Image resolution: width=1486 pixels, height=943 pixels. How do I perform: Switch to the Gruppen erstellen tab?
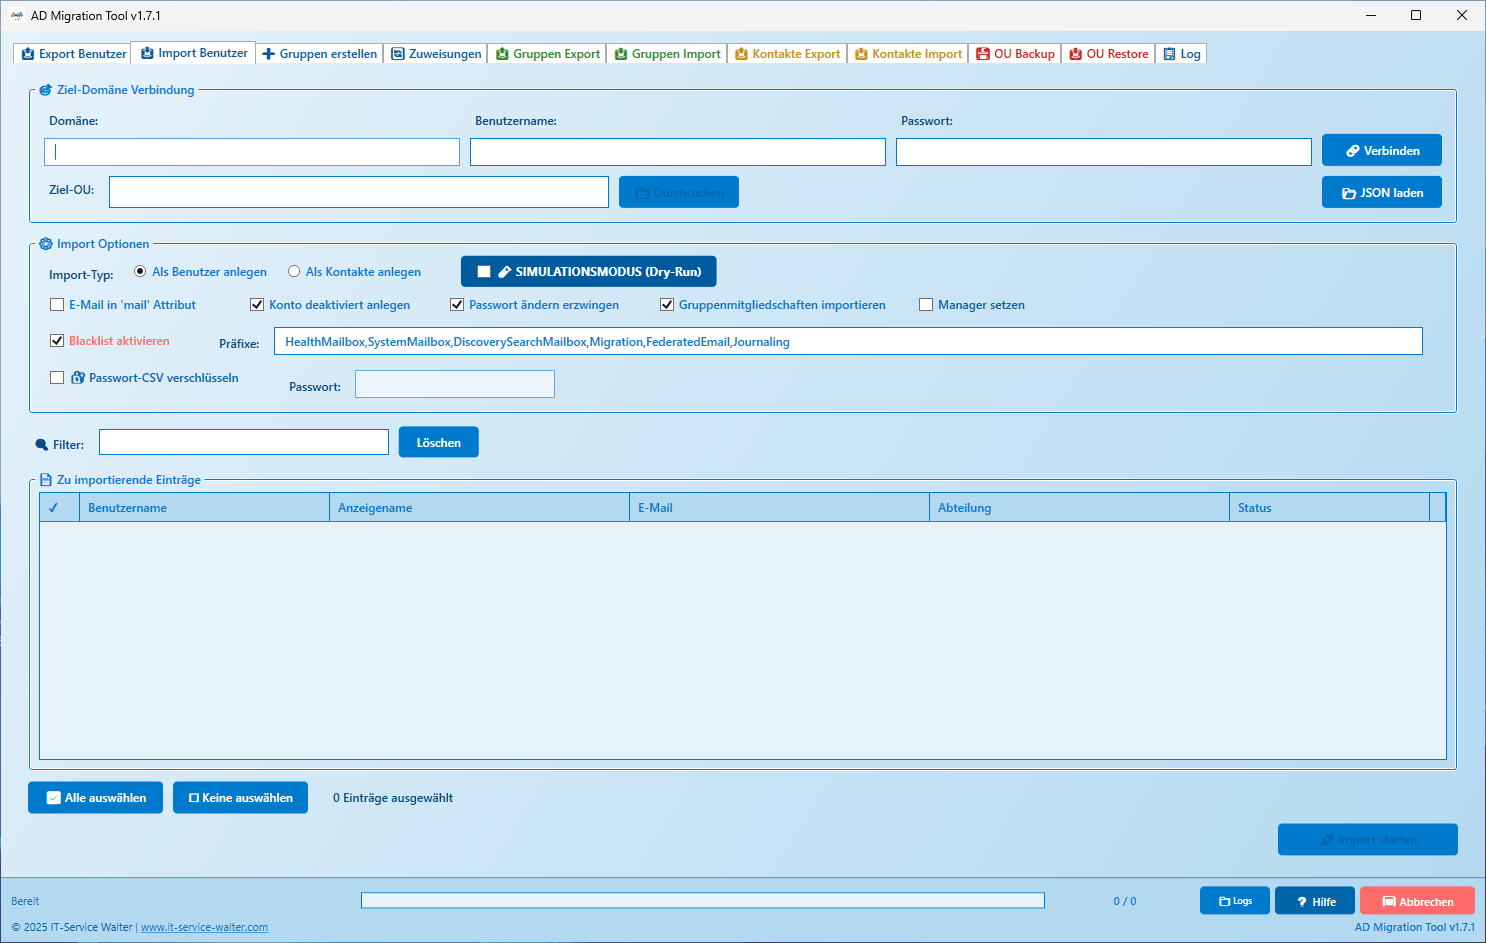pos(319,54)
